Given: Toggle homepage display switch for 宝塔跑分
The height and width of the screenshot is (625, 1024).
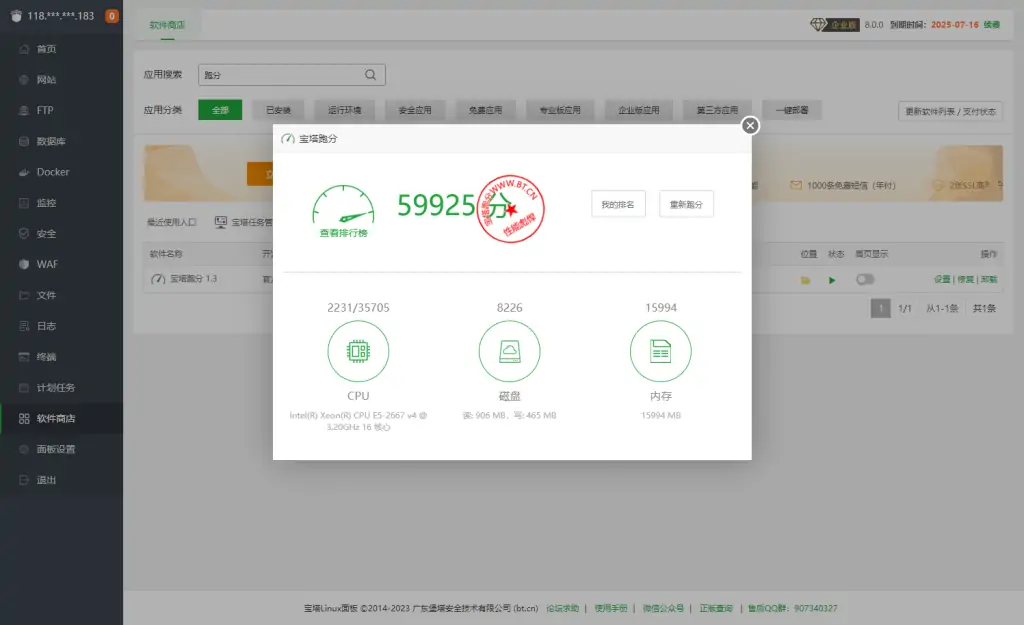Looking at the screenshot, I should tap(865, 280).
